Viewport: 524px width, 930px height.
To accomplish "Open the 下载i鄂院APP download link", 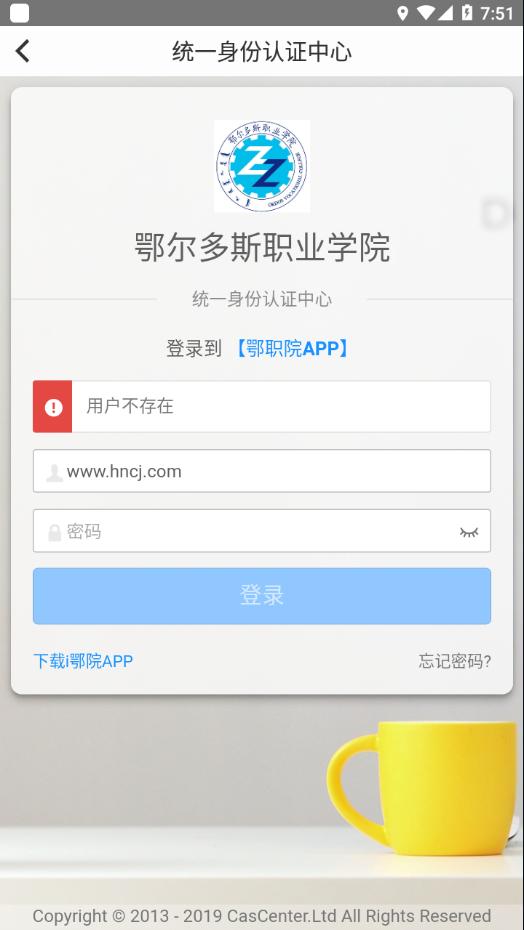I will pyautogui.click(x=83, y=661).
